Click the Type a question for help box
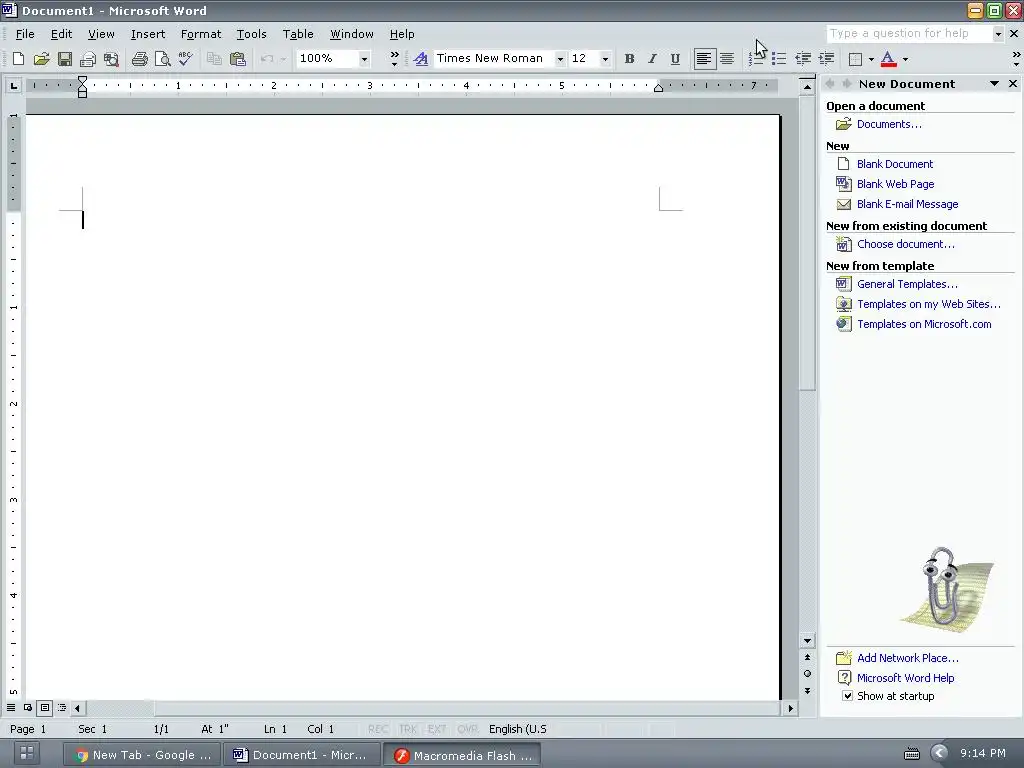The height and width of the screenshot is (768, 1024). pyautogui.click(x=908, y=33)
